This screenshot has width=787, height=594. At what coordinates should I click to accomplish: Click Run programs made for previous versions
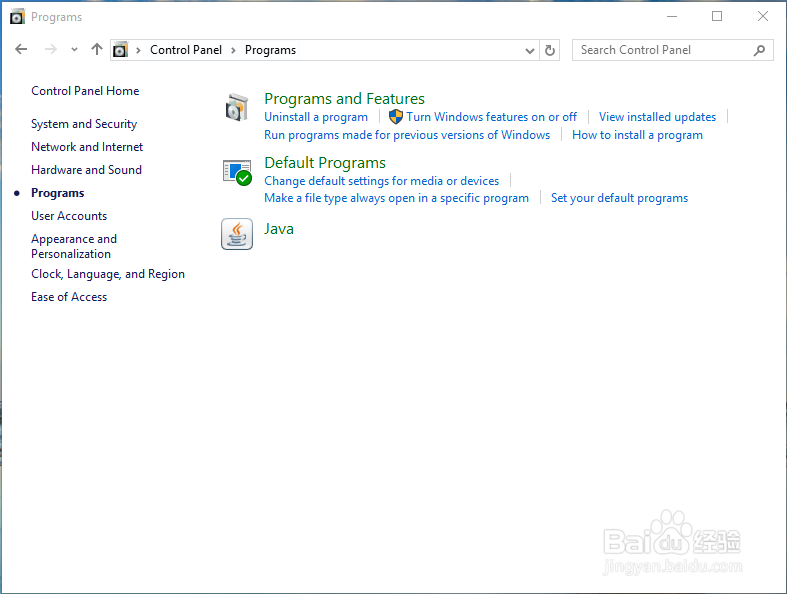407,135
